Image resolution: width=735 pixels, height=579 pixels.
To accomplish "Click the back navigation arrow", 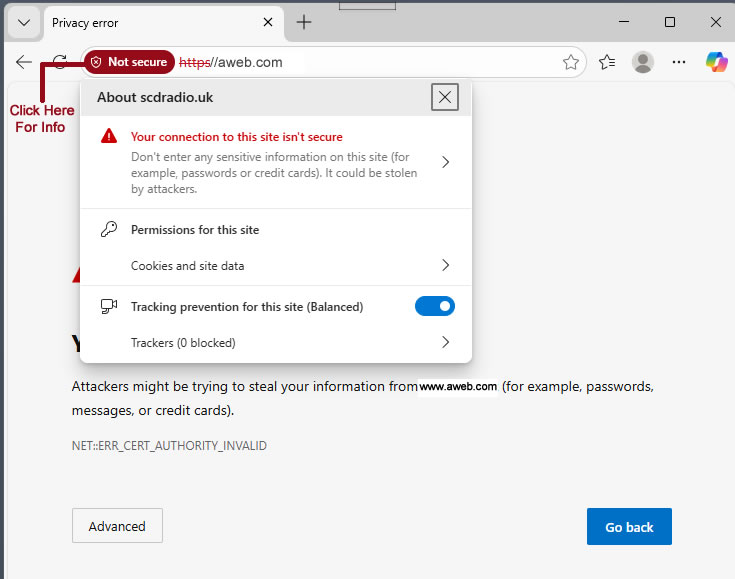I will point(24,62).
